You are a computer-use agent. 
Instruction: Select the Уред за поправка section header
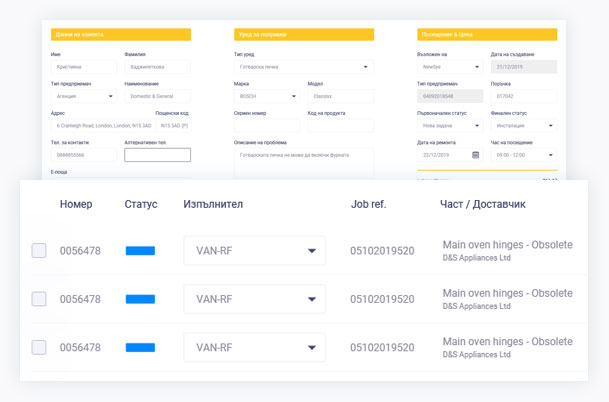click(304, 34)
